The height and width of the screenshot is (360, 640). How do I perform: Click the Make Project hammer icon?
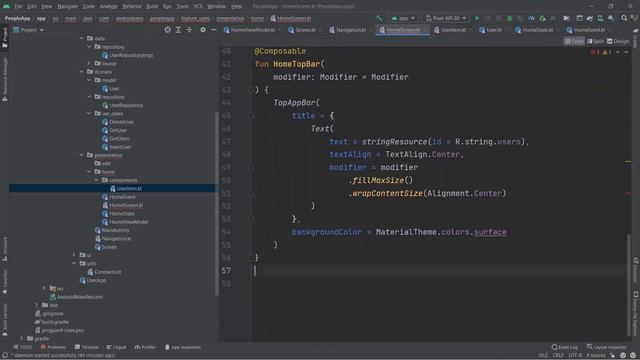point(380,18)
